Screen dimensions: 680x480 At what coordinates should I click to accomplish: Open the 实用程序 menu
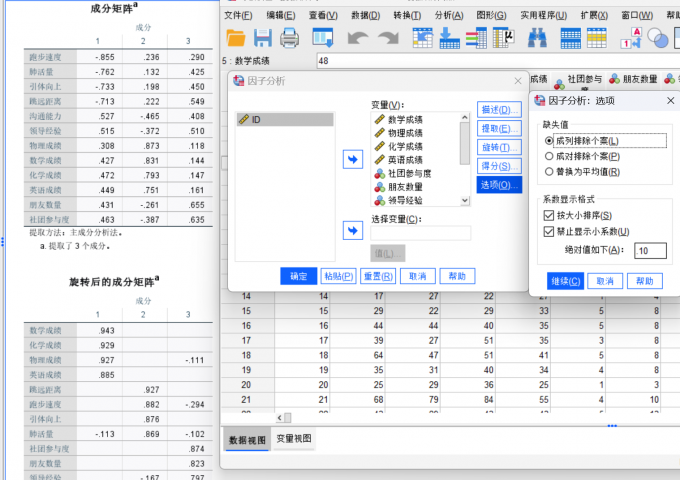click(x=543, y=16)
